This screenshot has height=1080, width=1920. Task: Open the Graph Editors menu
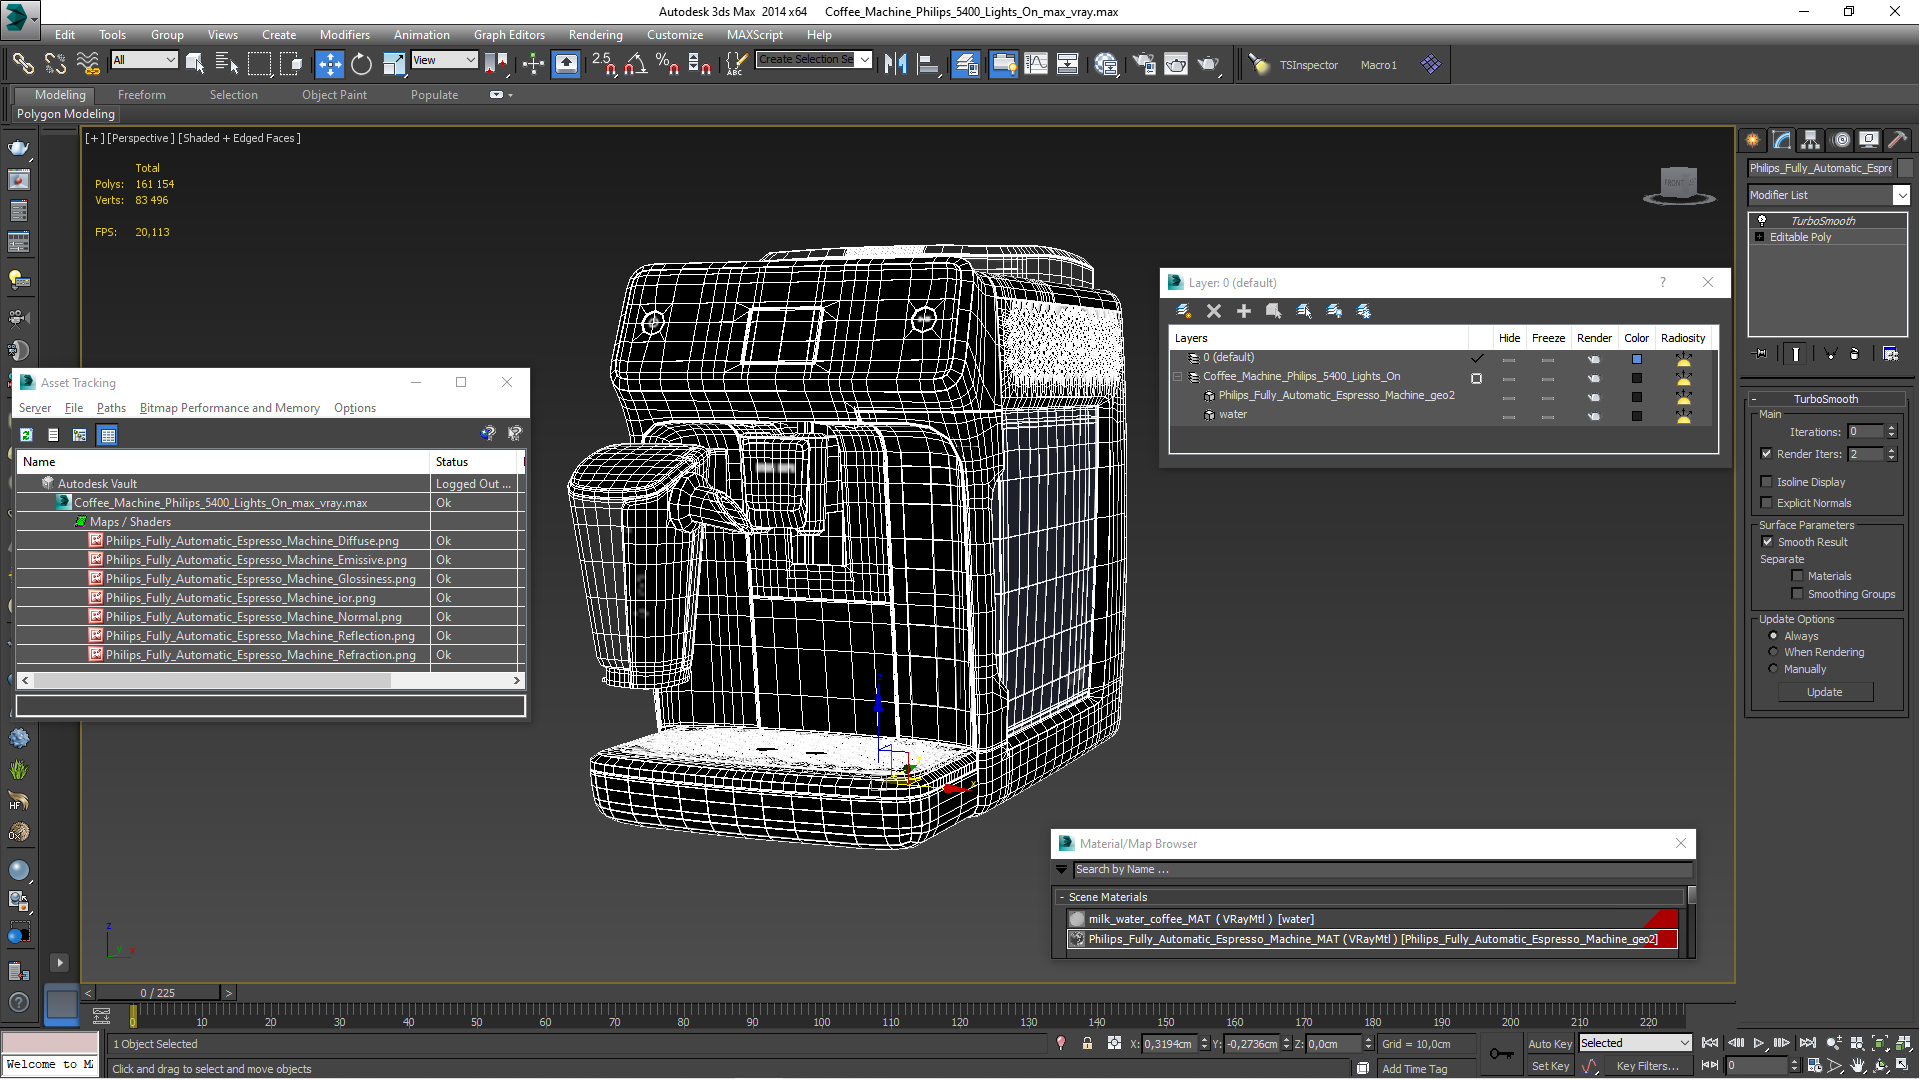click(509, 34)
